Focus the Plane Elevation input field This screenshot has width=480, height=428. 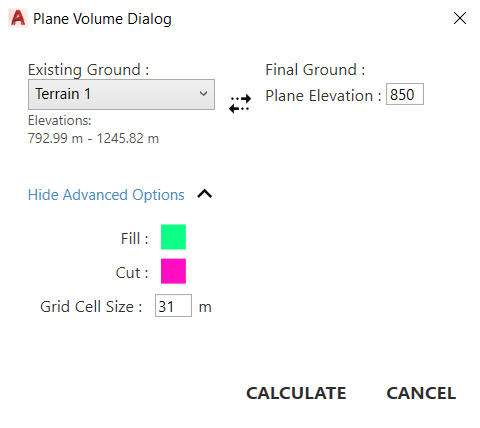click(405, 94)
